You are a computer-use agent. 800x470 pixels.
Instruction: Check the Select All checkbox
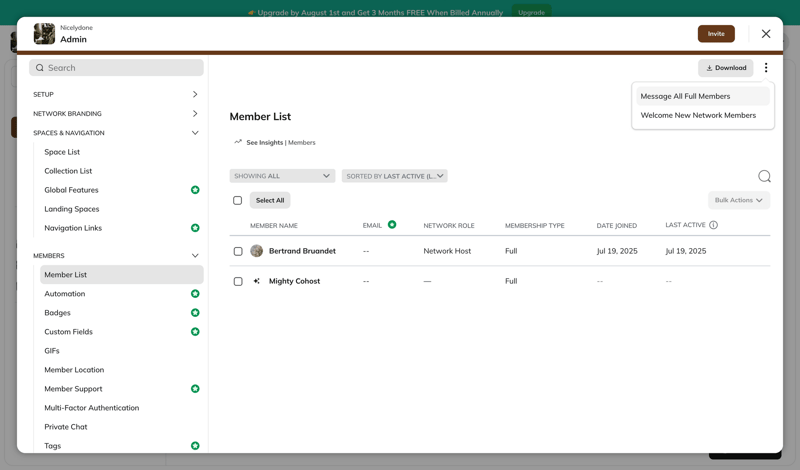click(x=237, y=201)
